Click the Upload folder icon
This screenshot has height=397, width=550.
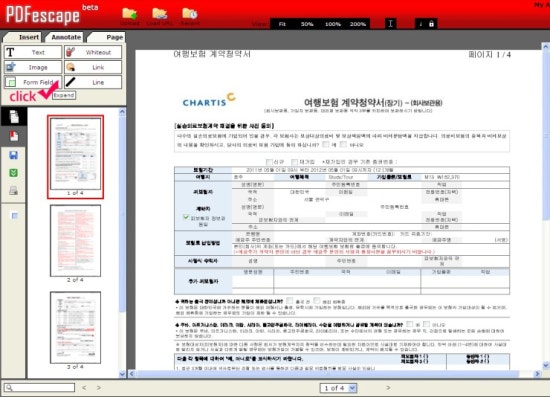click(x=129, y=14)
